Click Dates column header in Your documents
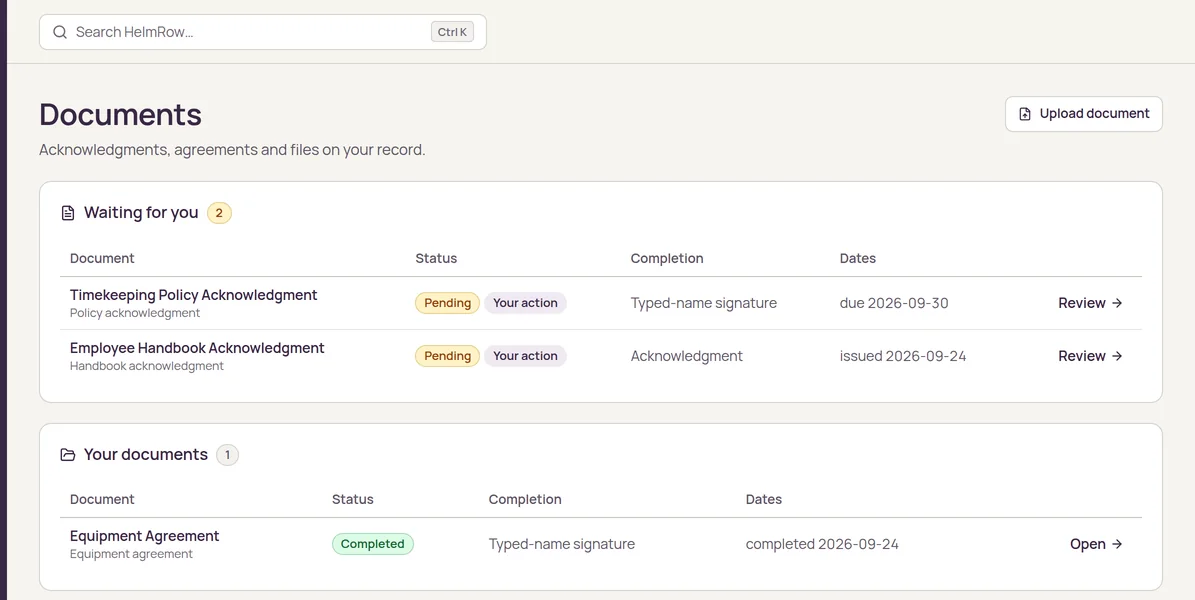Screen dimensions: 1195x600 (764, 499)
